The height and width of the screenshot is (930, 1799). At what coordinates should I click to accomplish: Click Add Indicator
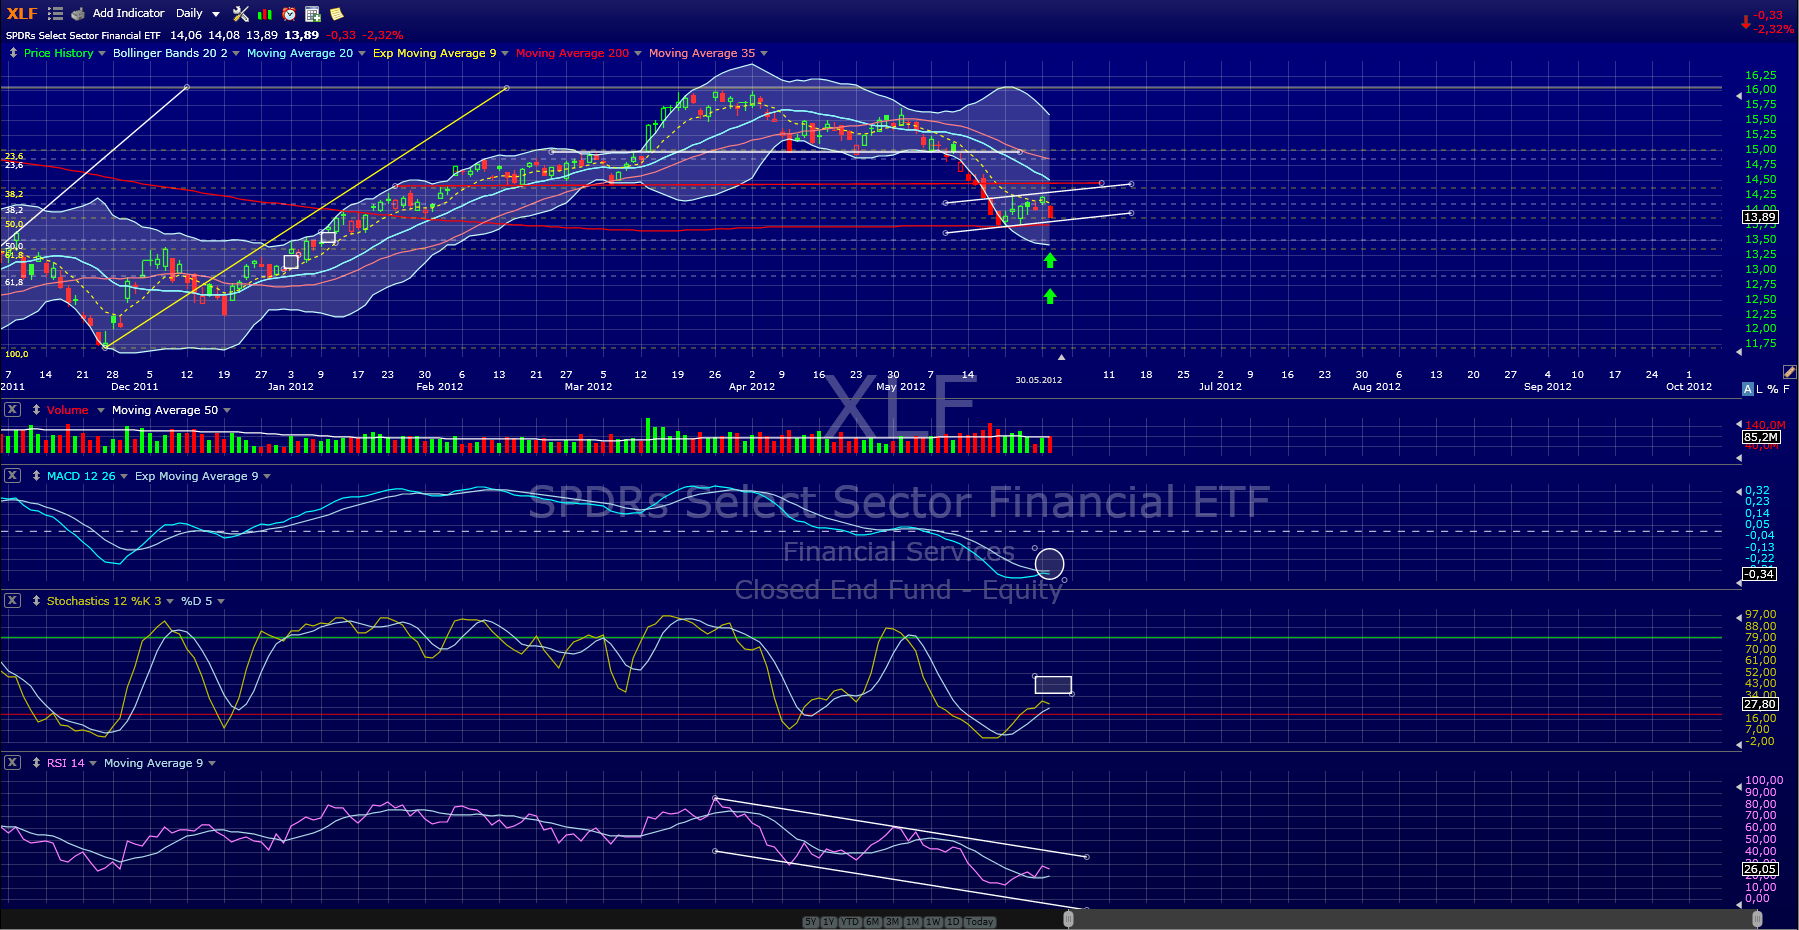128,13
